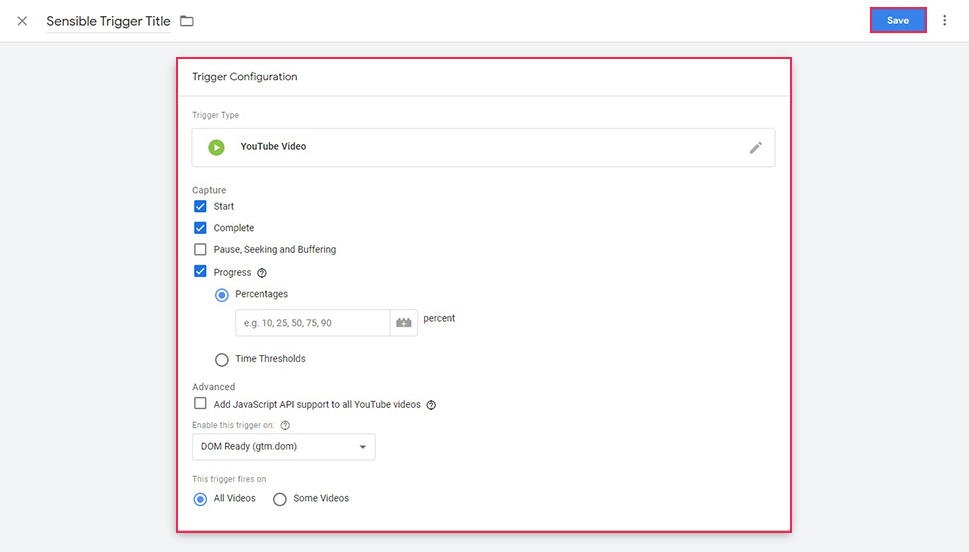Choose the Some Videos radio button
This screenshot has height=552, width=969.
280,499
